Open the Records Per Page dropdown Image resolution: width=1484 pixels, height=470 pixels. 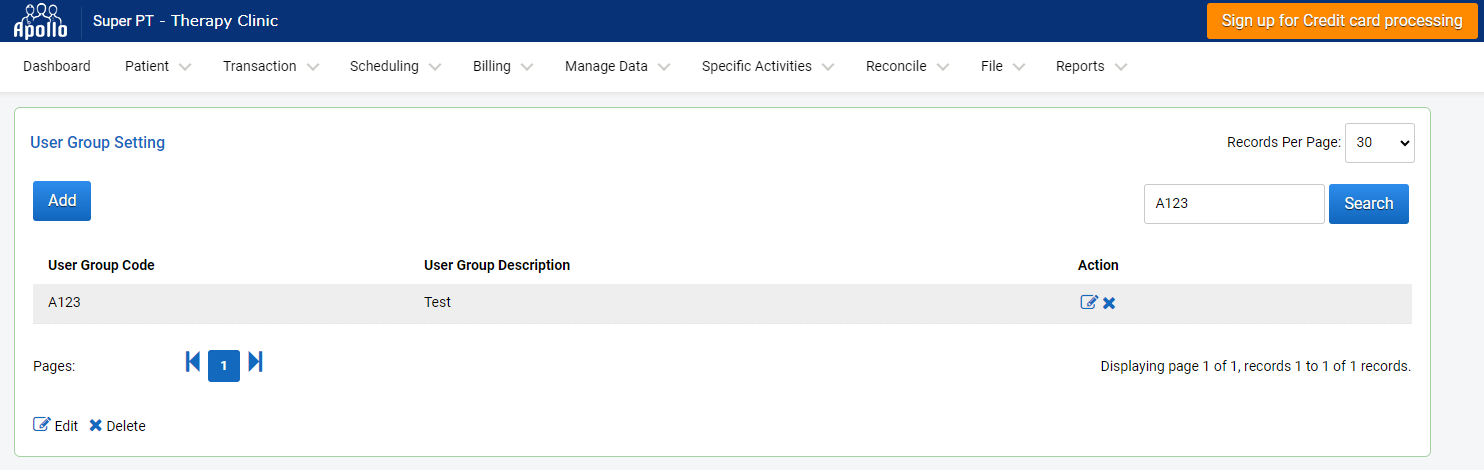1380,143
